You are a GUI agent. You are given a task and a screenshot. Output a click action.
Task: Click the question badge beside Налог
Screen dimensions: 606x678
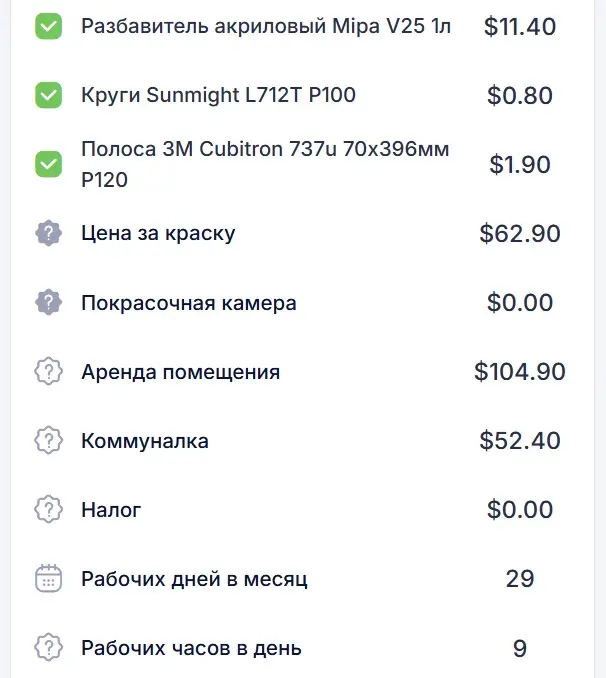(49, 509)
